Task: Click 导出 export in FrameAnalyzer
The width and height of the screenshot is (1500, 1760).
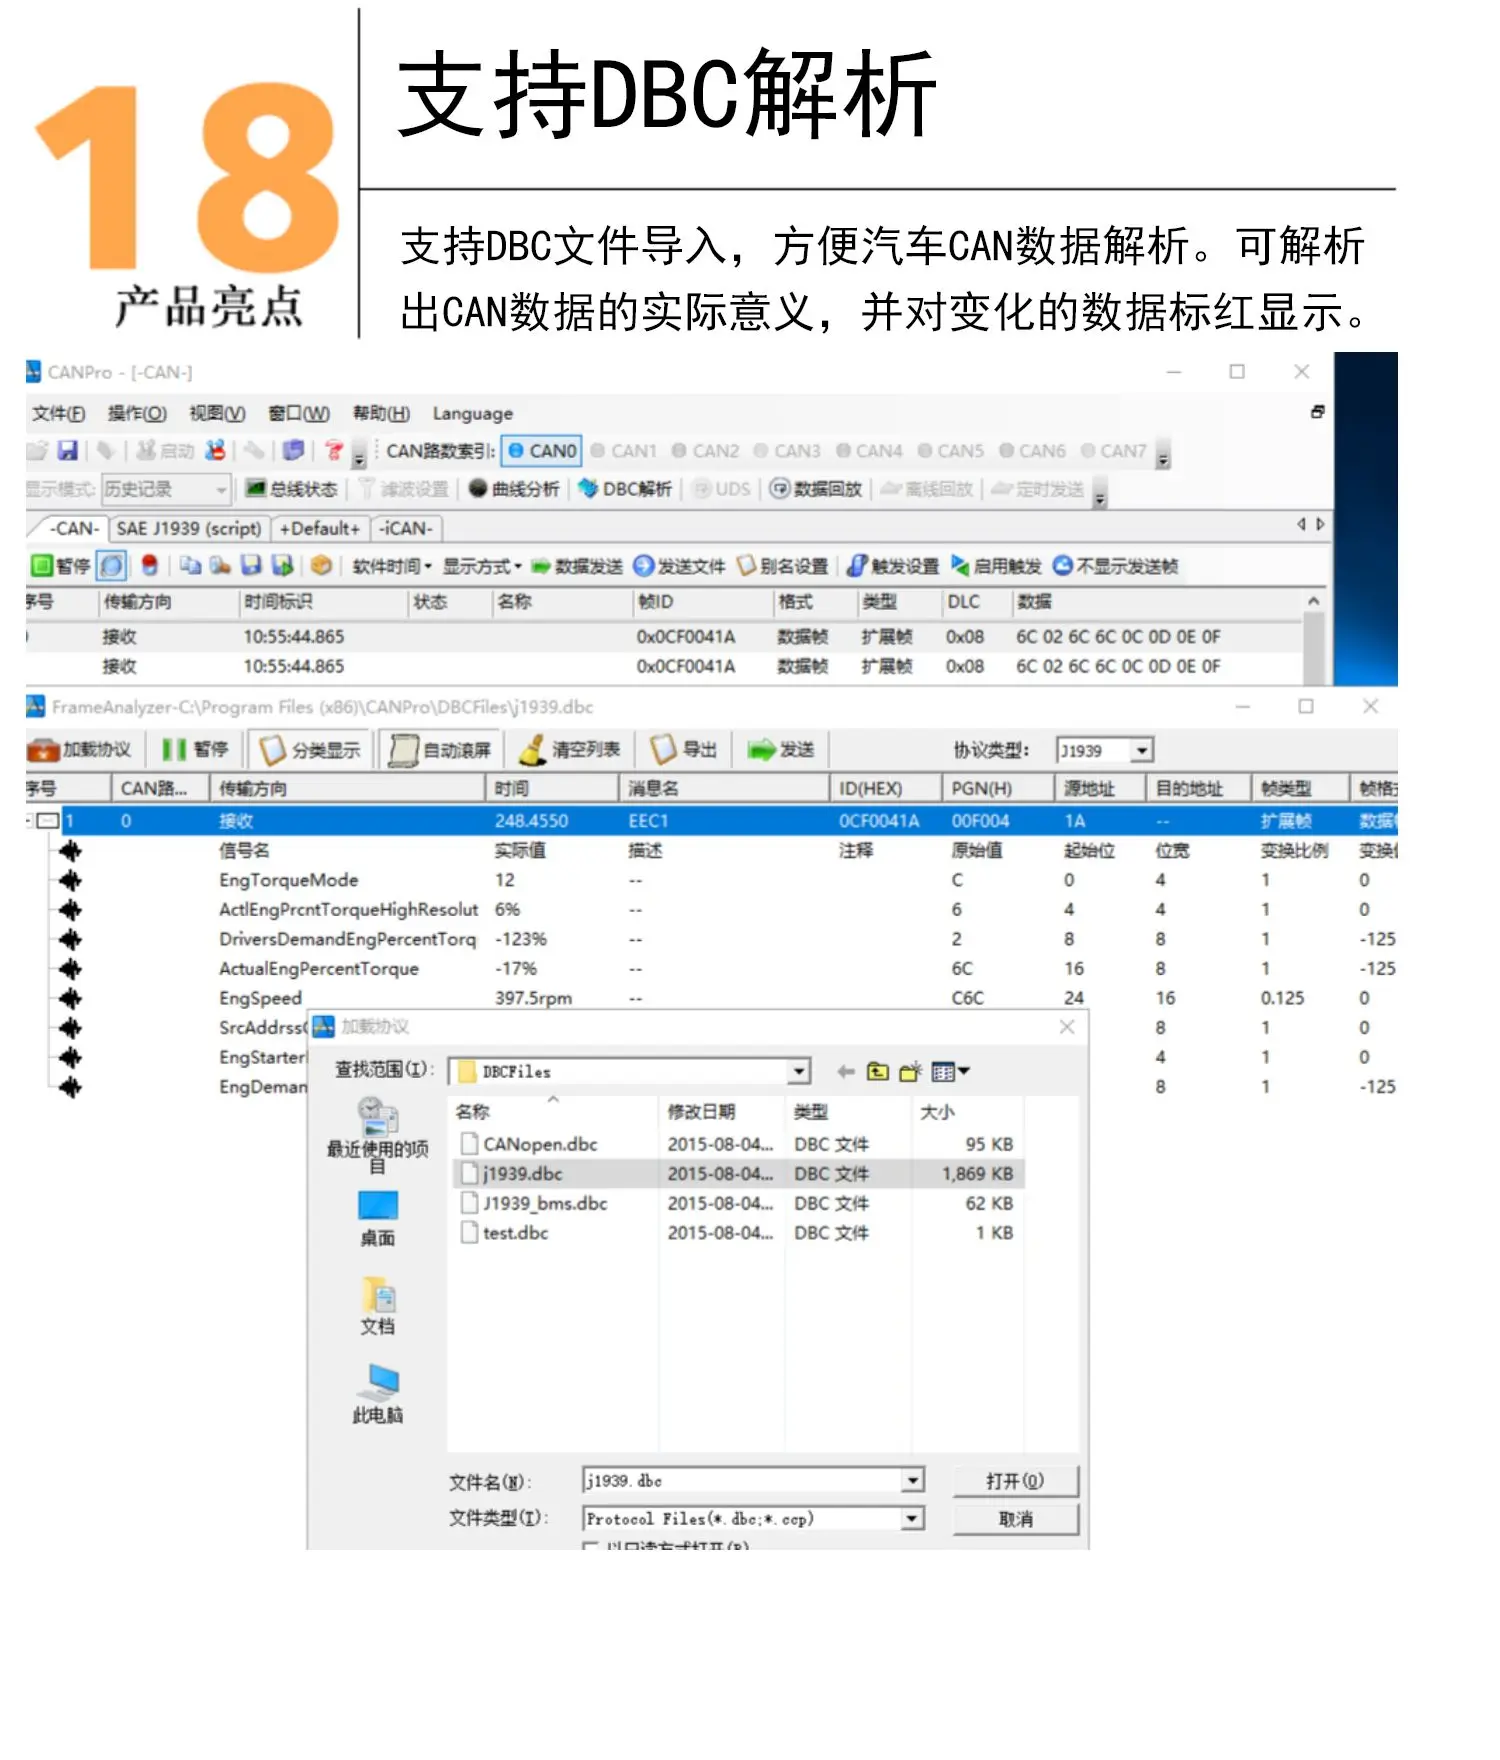Action: (684, 750)
